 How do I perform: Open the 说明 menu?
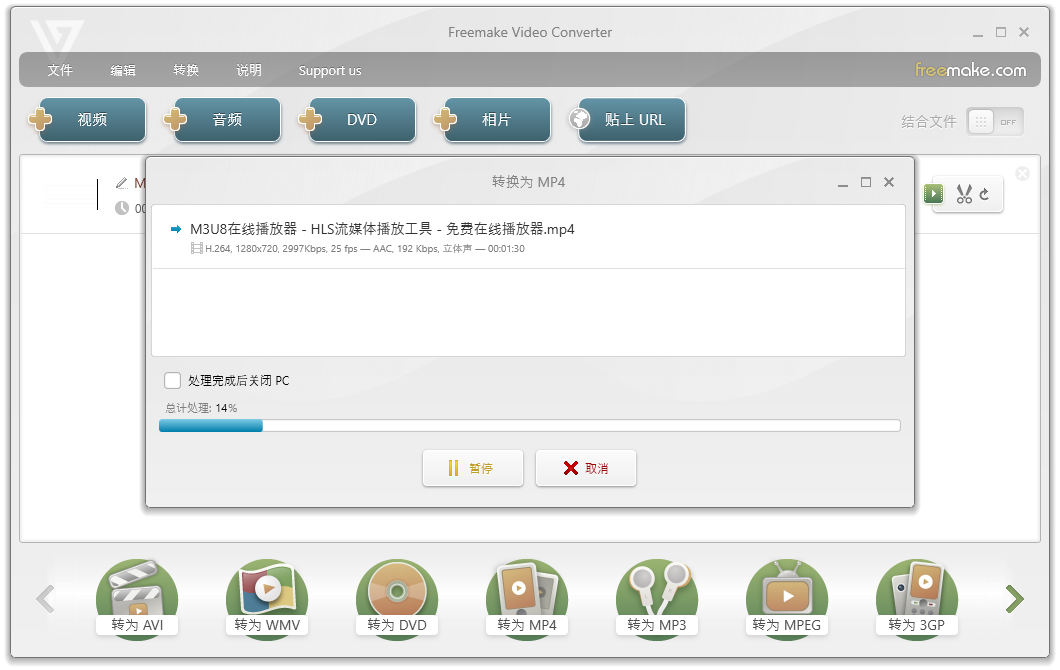tap(249, 70)
